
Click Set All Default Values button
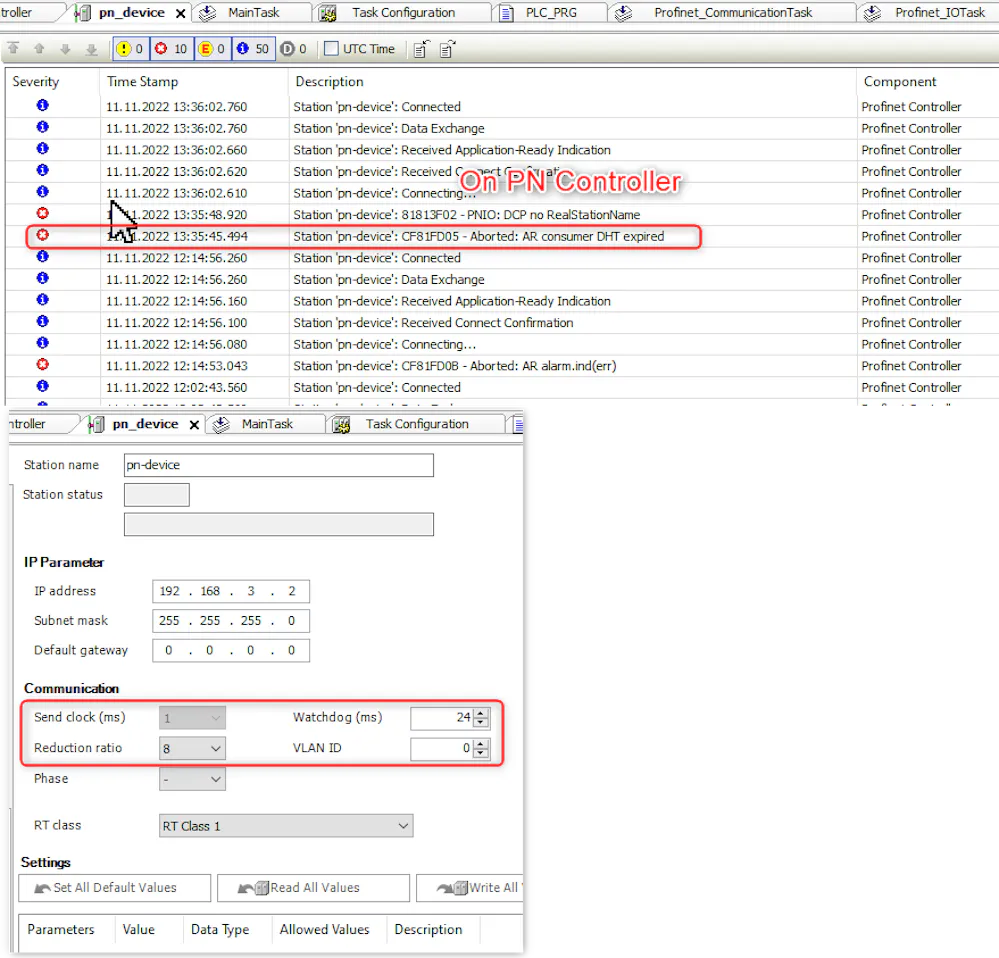(x=114, y=888)
